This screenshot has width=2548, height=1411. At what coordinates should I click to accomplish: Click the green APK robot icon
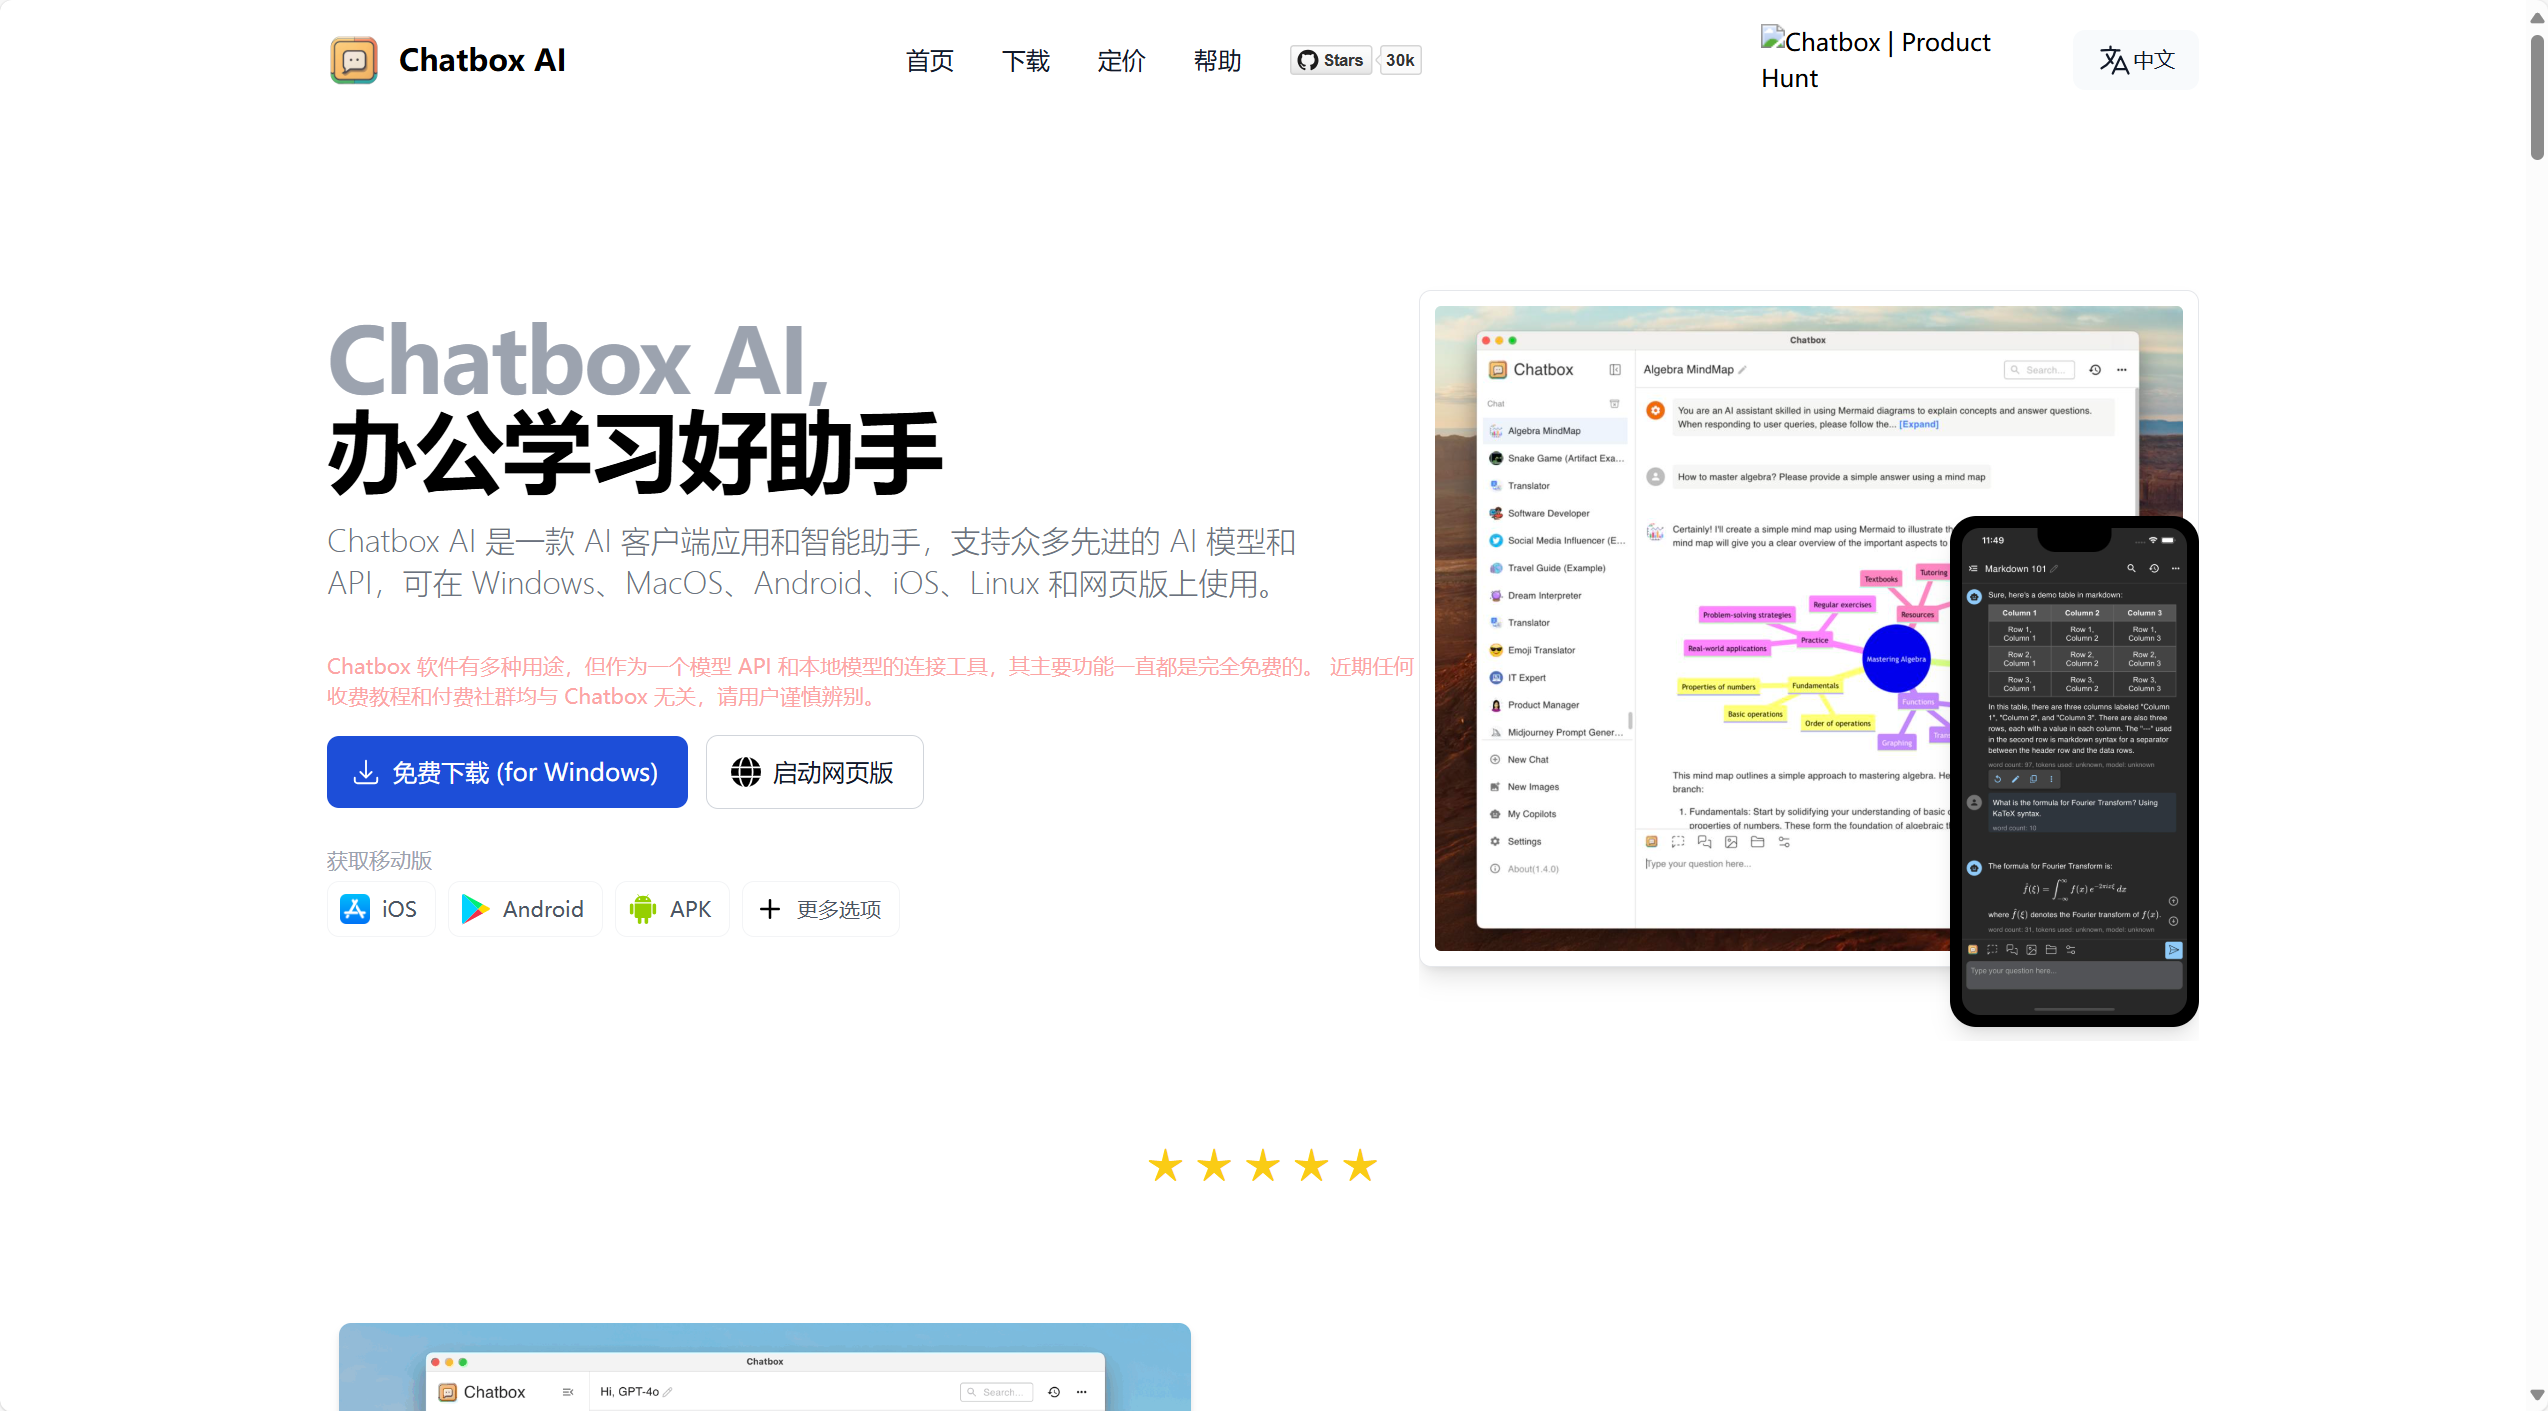tap(643, 909)
